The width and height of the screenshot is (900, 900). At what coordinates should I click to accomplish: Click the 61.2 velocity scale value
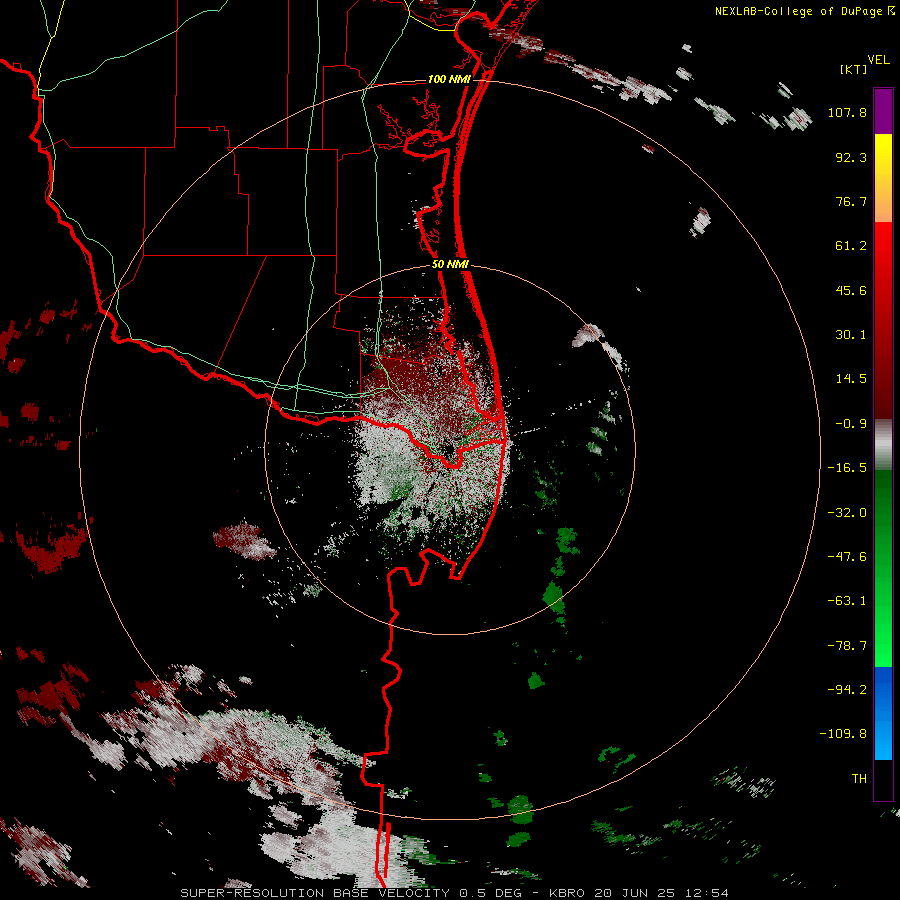[851, 246]
